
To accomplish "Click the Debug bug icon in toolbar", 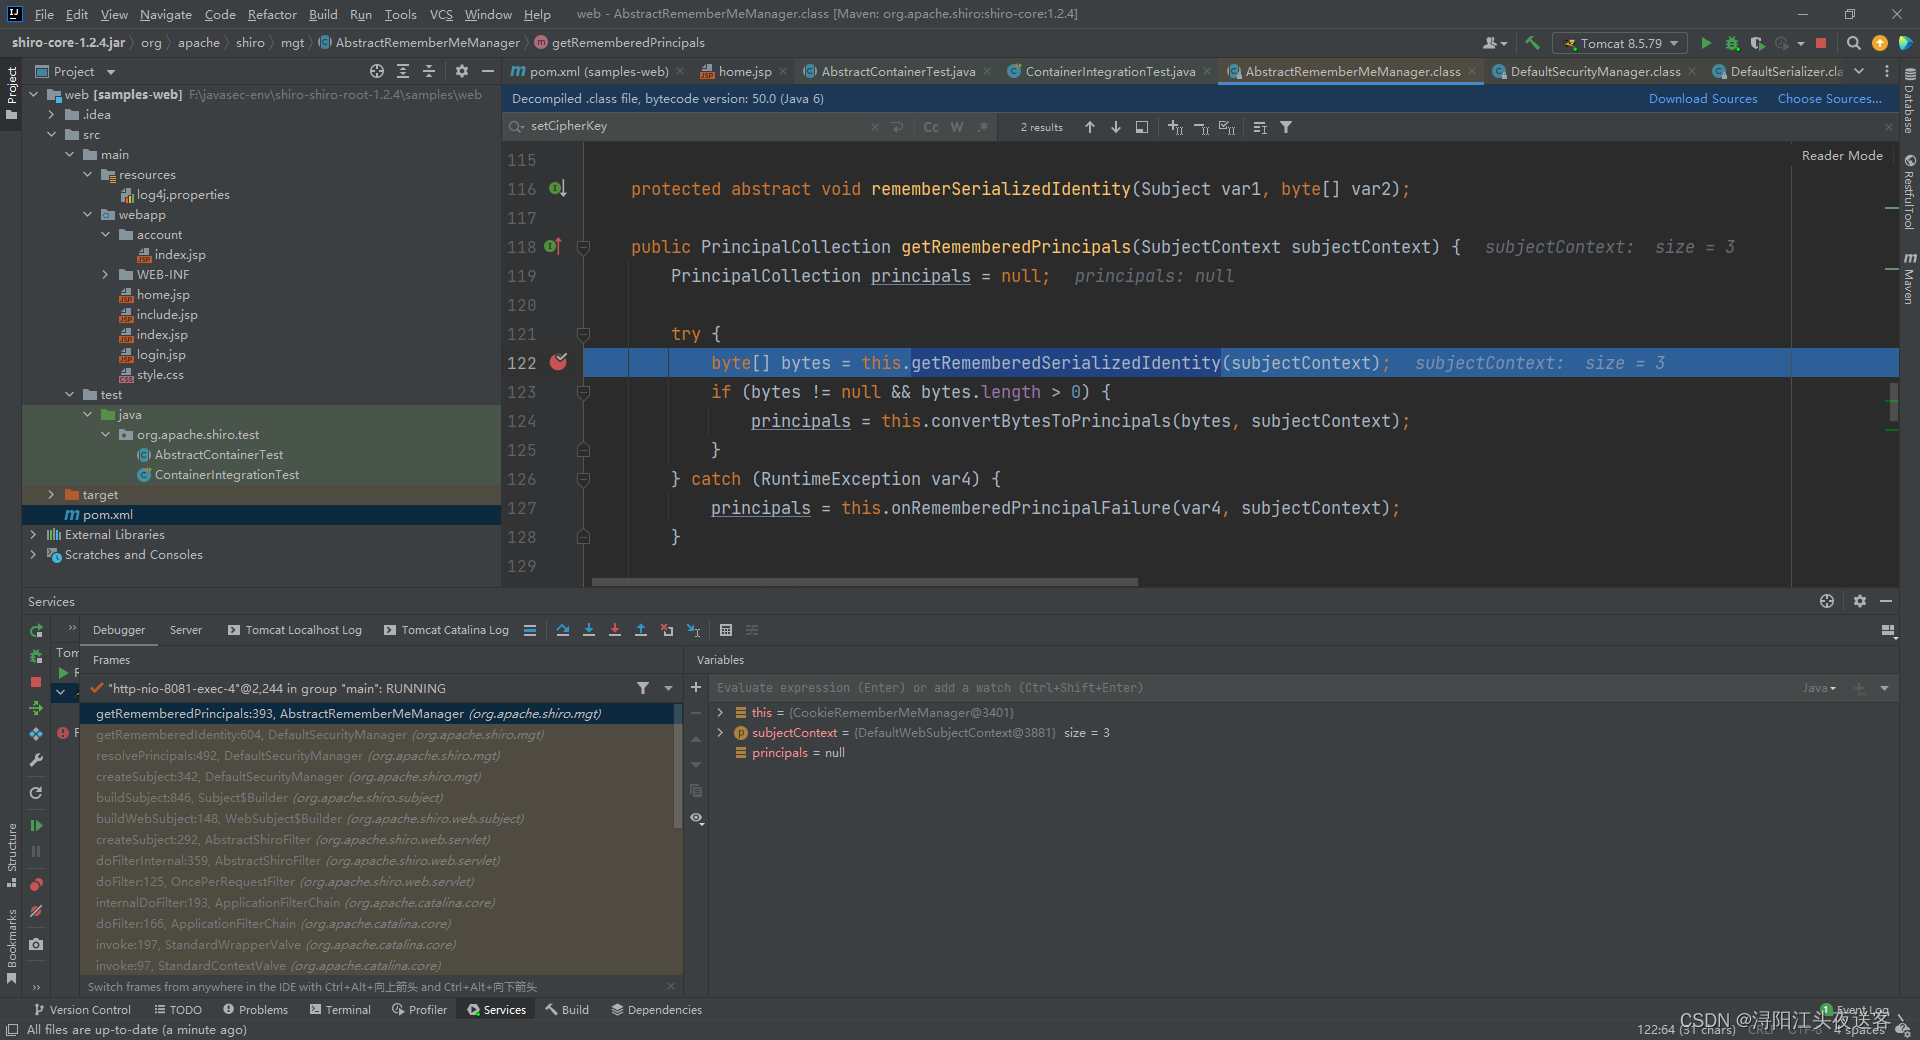I will coord(1732,43).
